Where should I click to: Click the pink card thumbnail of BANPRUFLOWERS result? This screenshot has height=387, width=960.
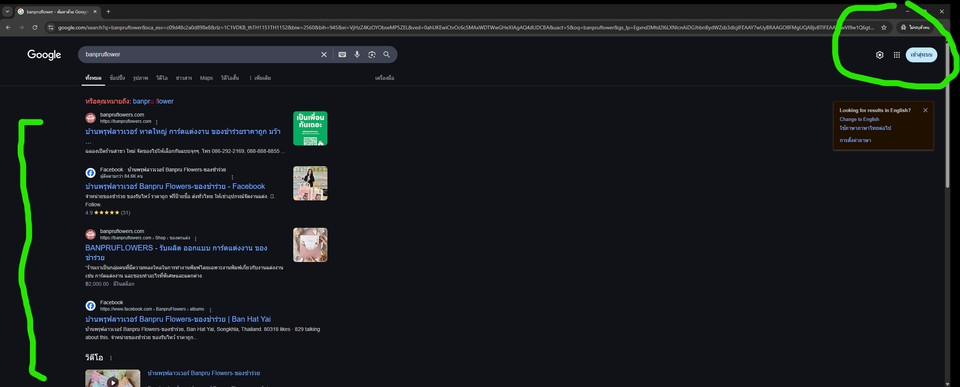pos(310,245)
